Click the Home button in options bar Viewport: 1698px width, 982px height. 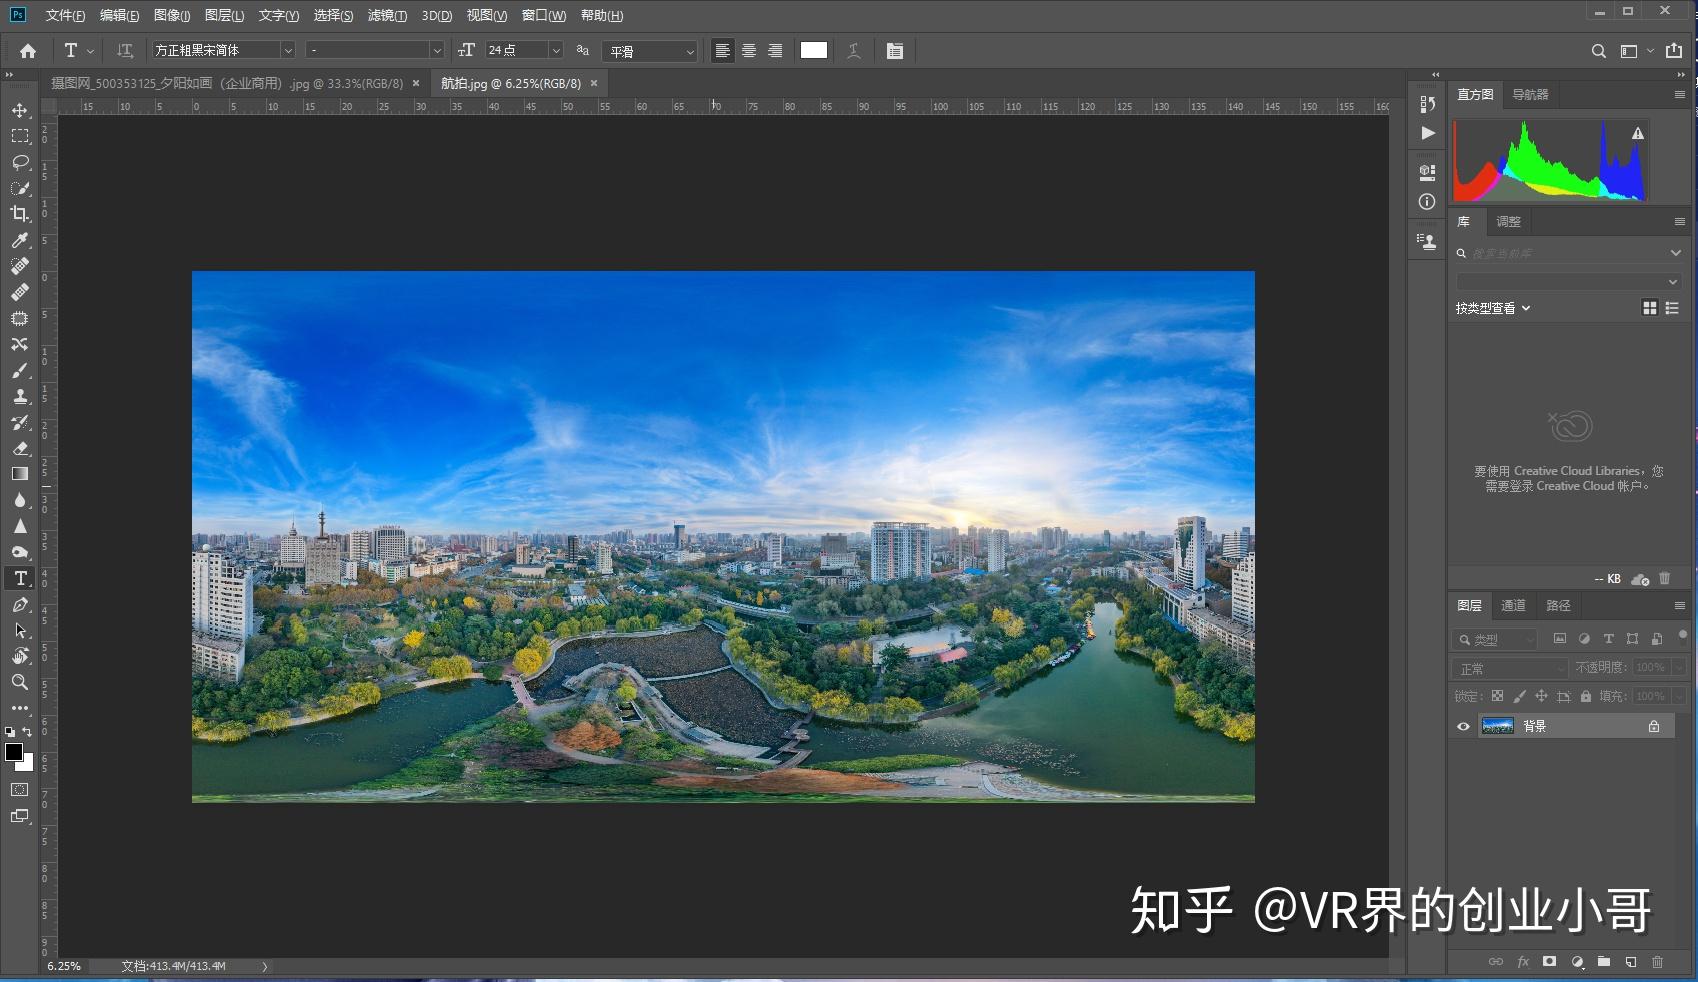(28, 50)
